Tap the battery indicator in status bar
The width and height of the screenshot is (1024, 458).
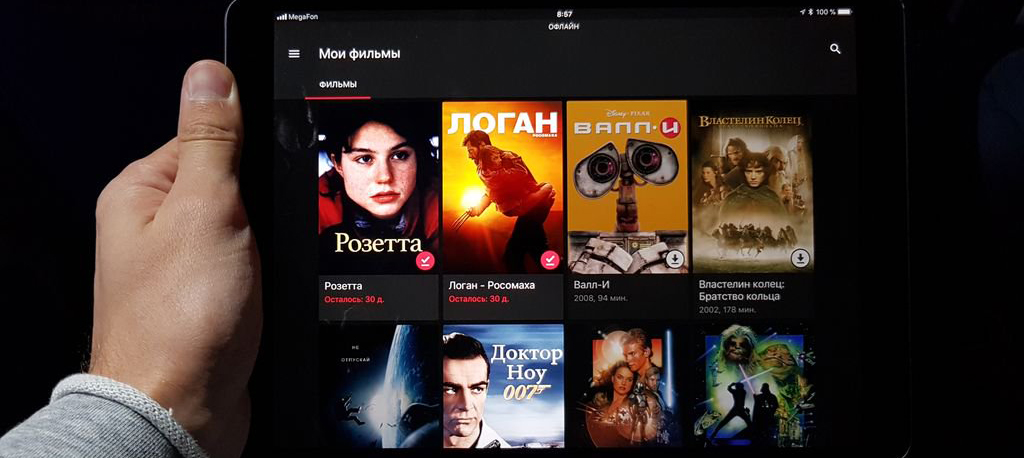coord(844,12)
